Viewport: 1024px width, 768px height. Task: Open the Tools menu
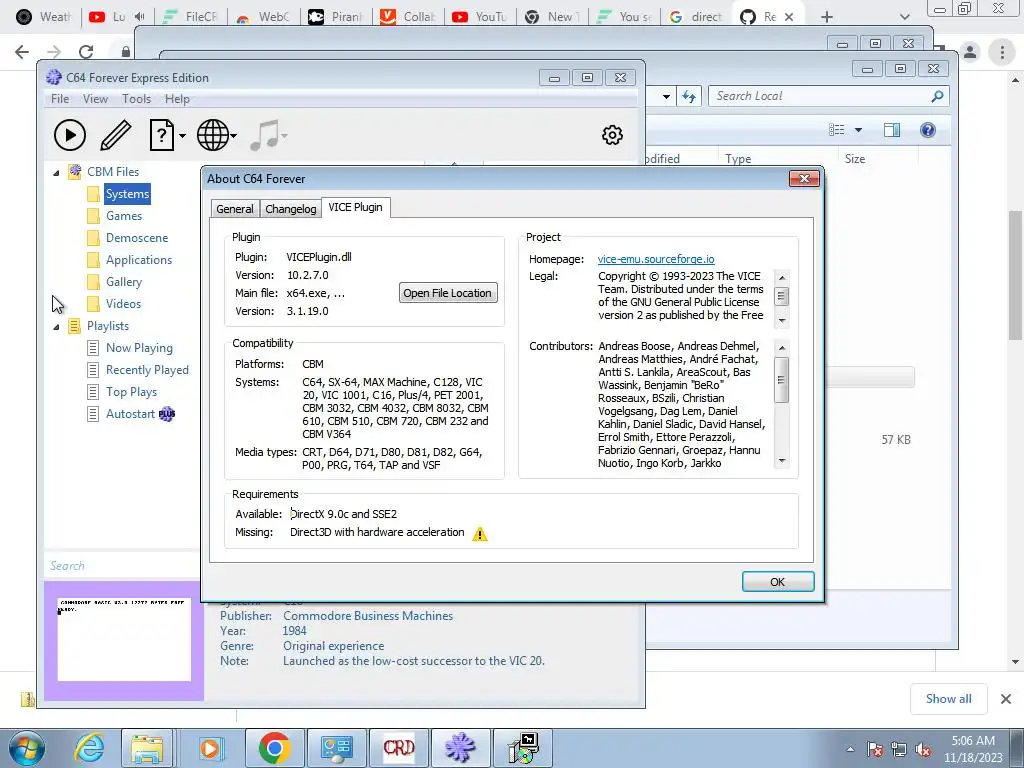pyautogui.click(x=136, y=99)
